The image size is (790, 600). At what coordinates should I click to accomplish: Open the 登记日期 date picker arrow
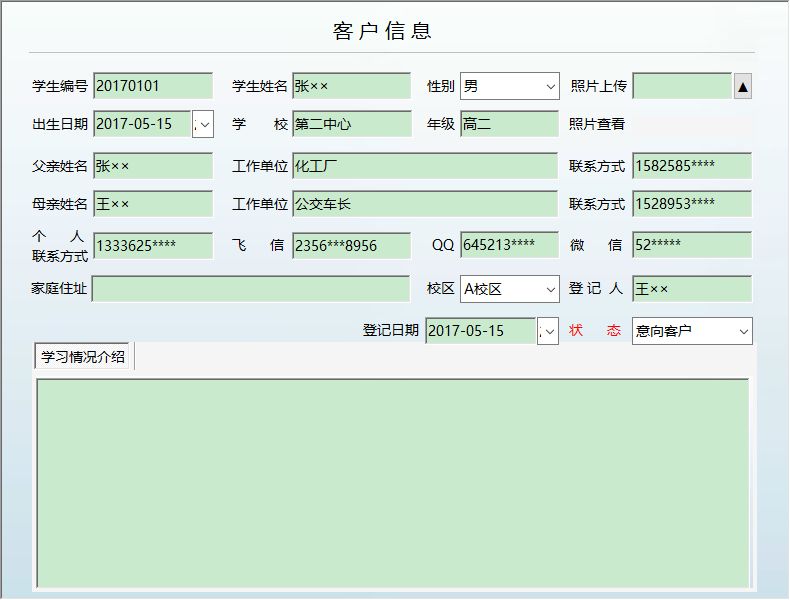coord(548,331)
